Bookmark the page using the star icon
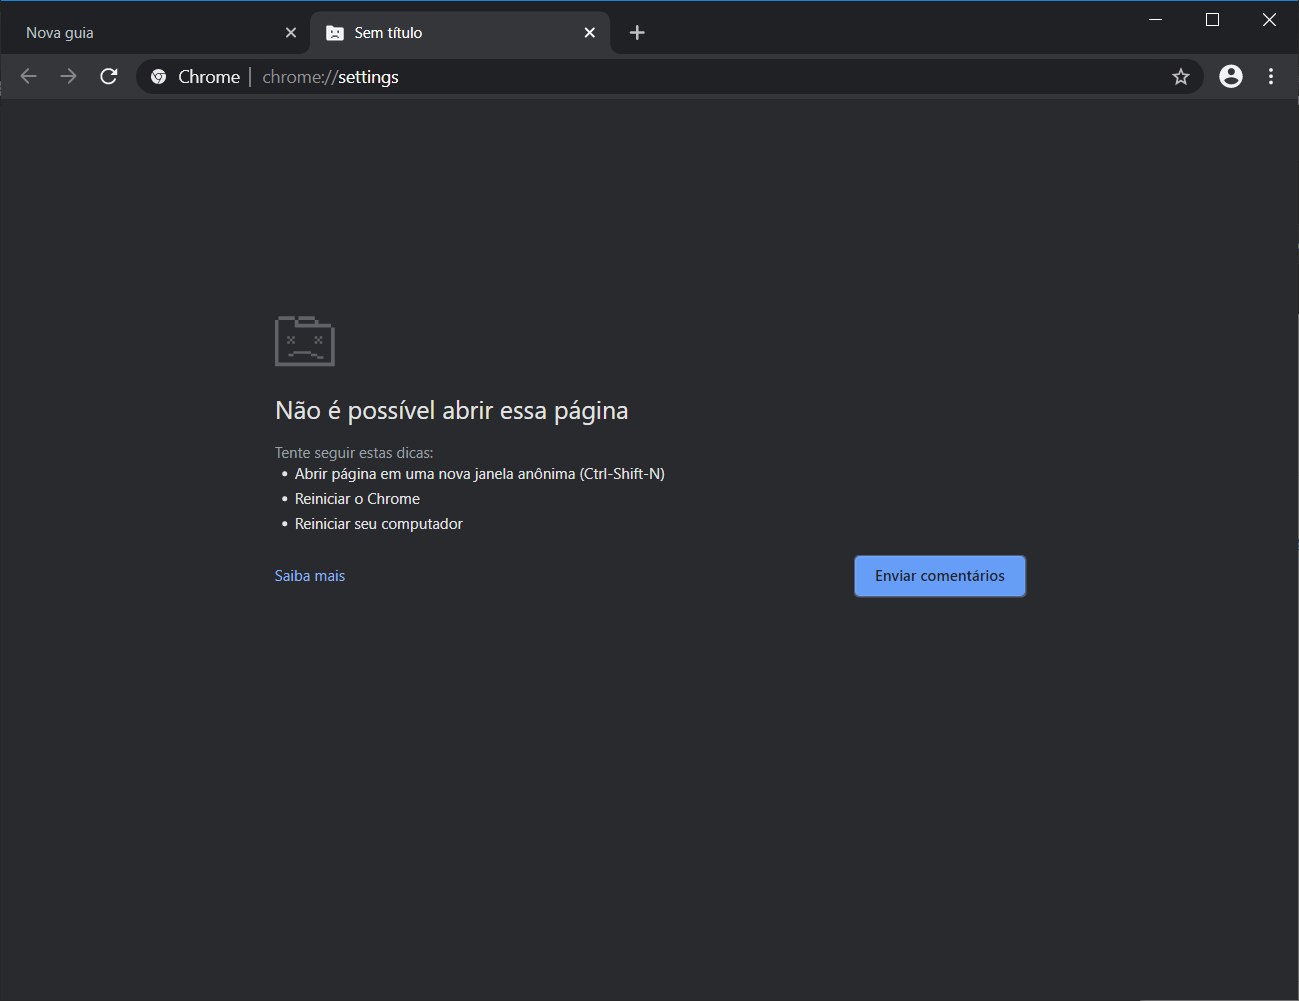The image size is (1299, 1001). tap(1181, 76)
